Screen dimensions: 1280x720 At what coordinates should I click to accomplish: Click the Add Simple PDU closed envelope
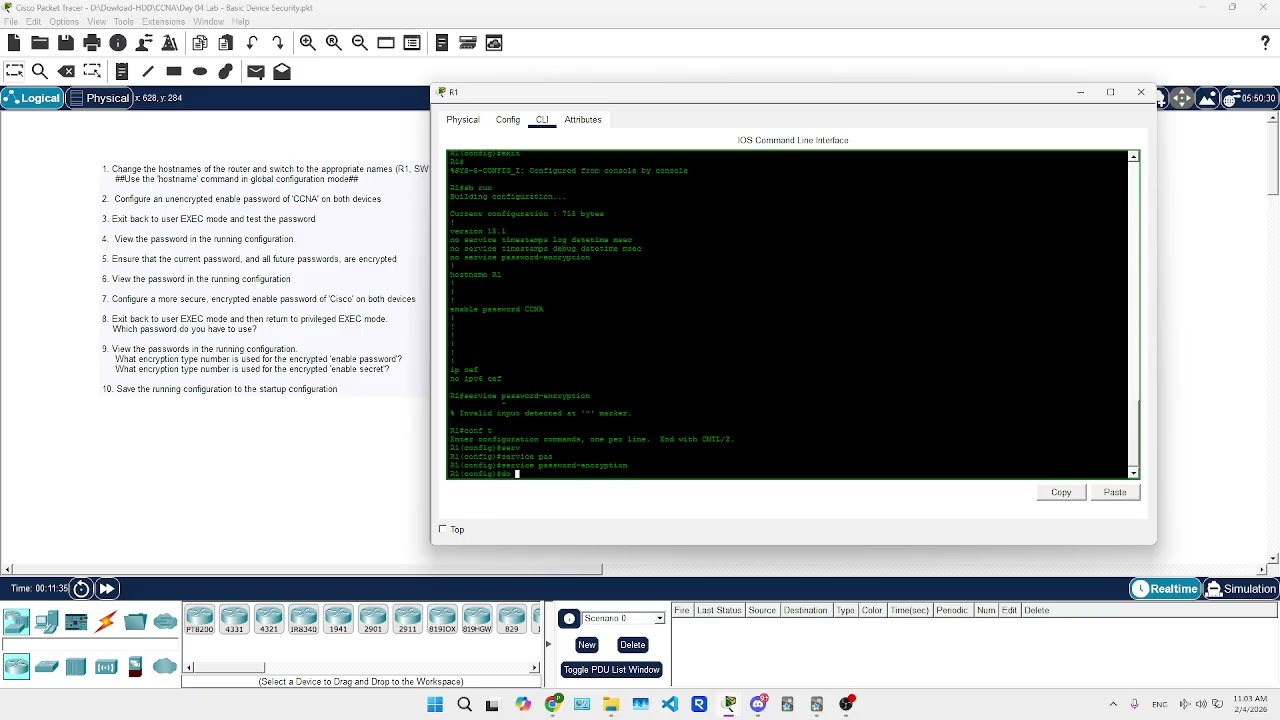click(x=256, y=71)
